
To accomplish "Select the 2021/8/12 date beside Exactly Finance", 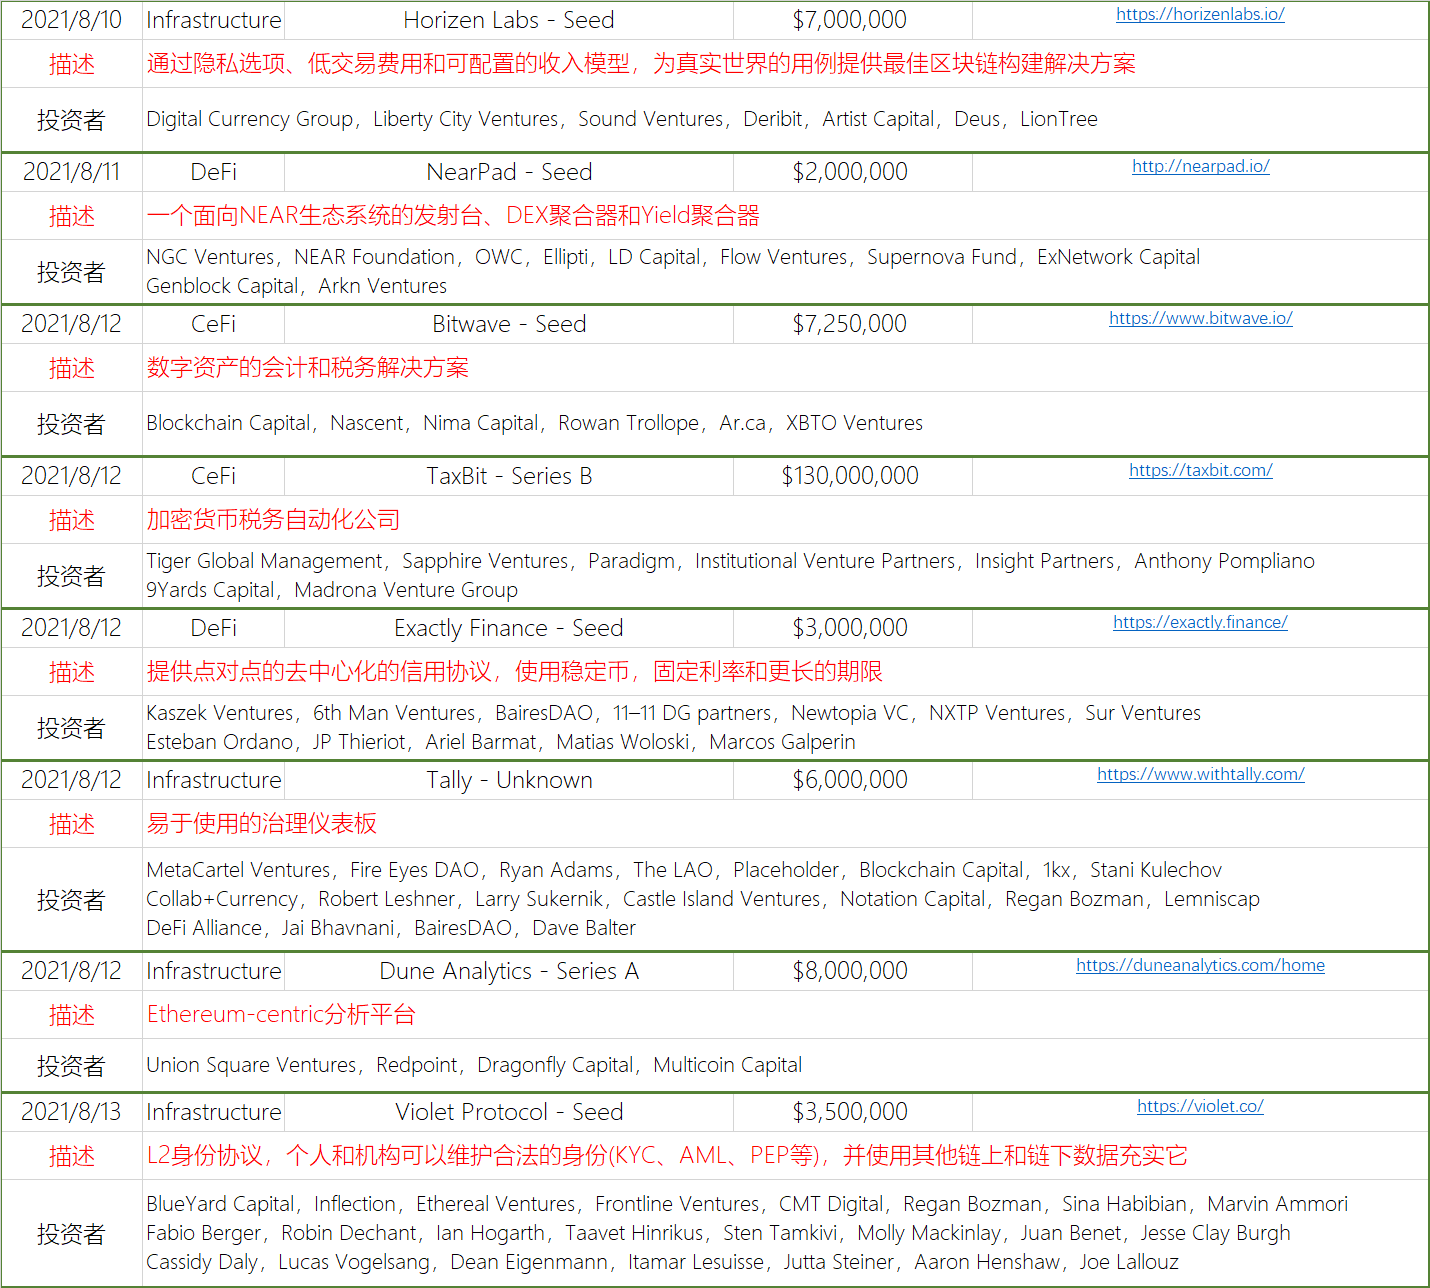I will pos(71,628).
